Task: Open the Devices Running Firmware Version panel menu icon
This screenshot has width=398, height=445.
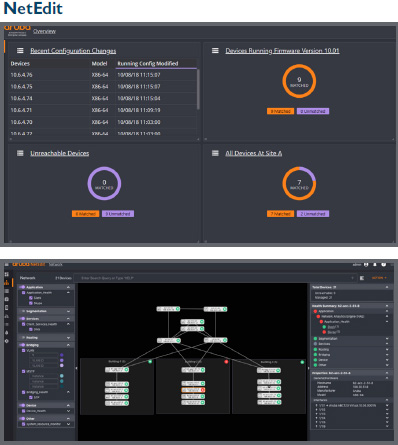Action: (215, 51)
